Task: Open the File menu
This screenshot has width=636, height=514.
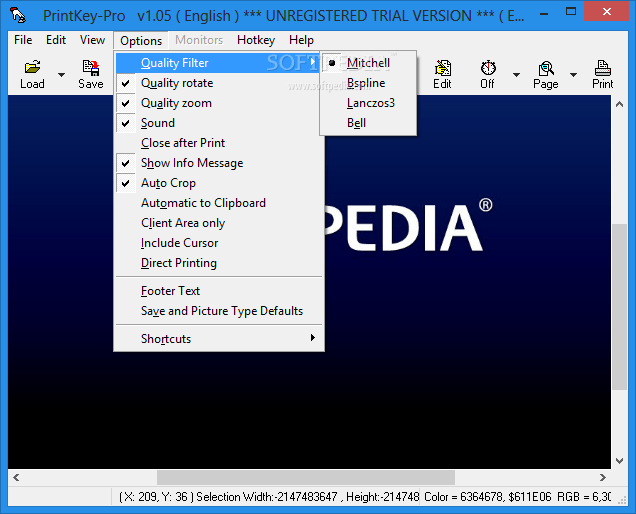Action: (23, 40)
